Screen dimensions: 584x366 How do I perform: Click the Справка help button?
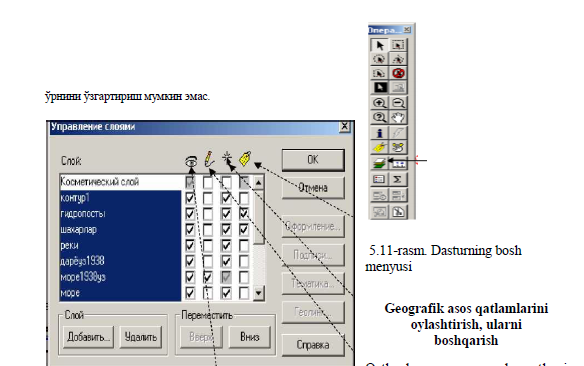[x=313, y=345]
